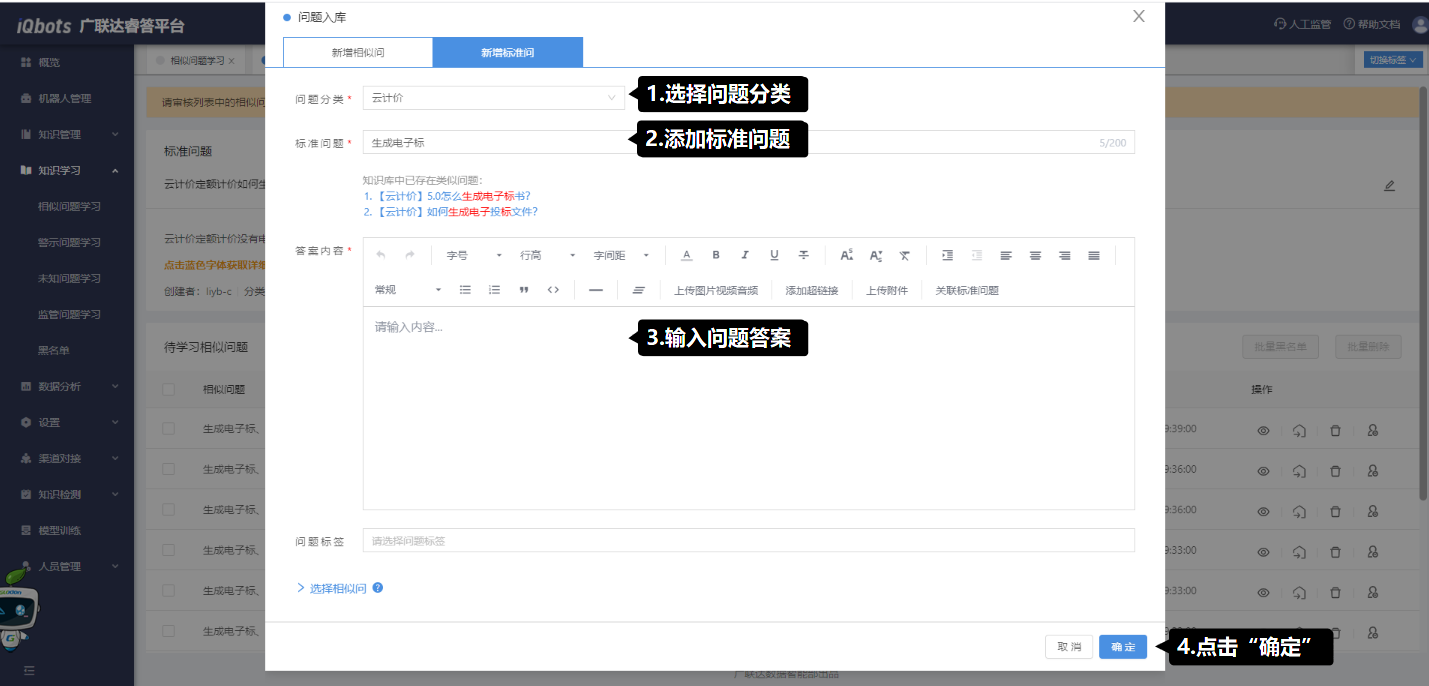
Task: Pick text color with the font color icon
Action: pos(686,256)
